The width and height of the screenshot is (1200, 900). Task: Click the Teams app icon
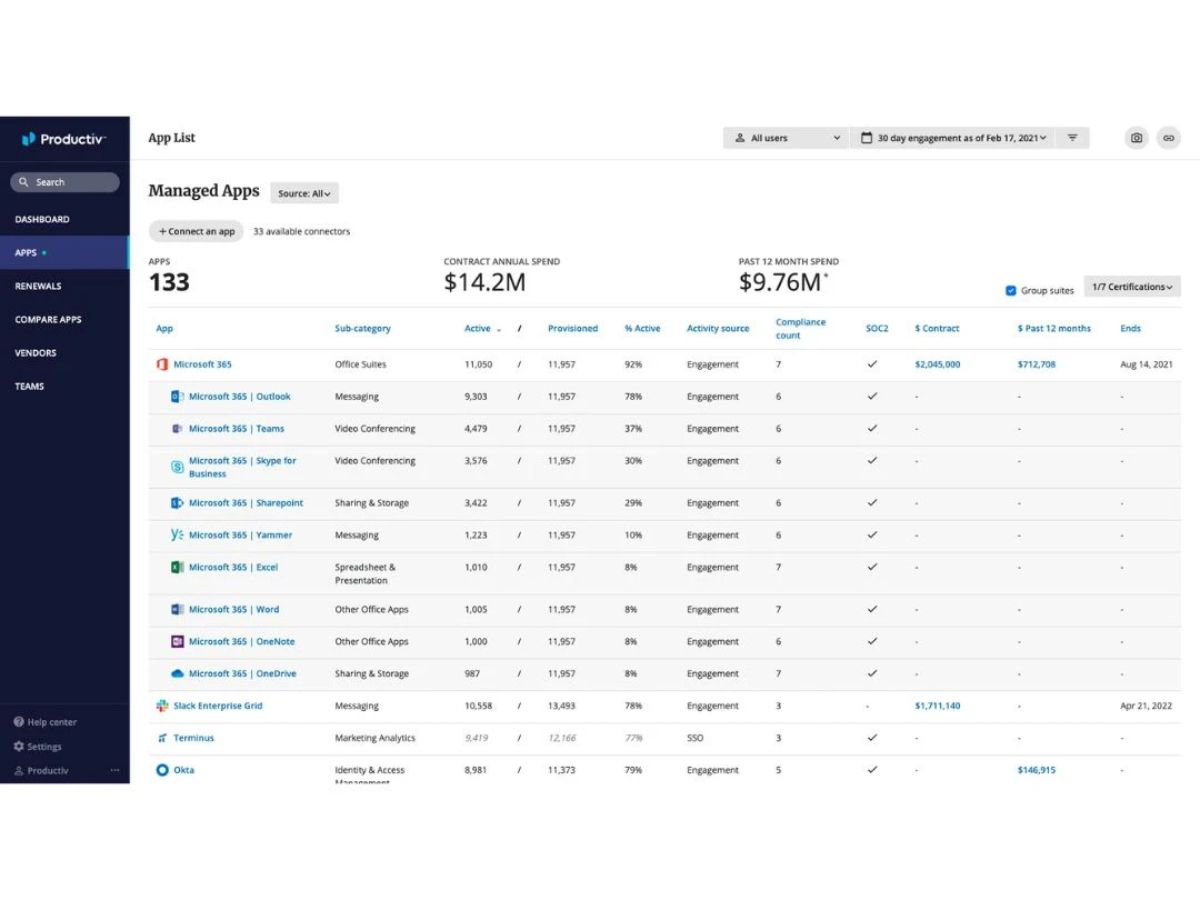pyautogui.click(x=177, y=429)
